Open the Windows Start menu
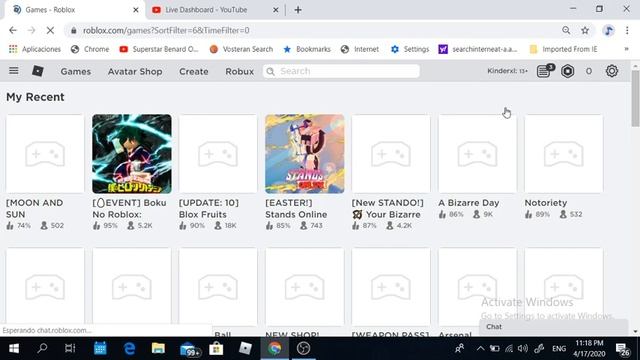 (13, 348)
